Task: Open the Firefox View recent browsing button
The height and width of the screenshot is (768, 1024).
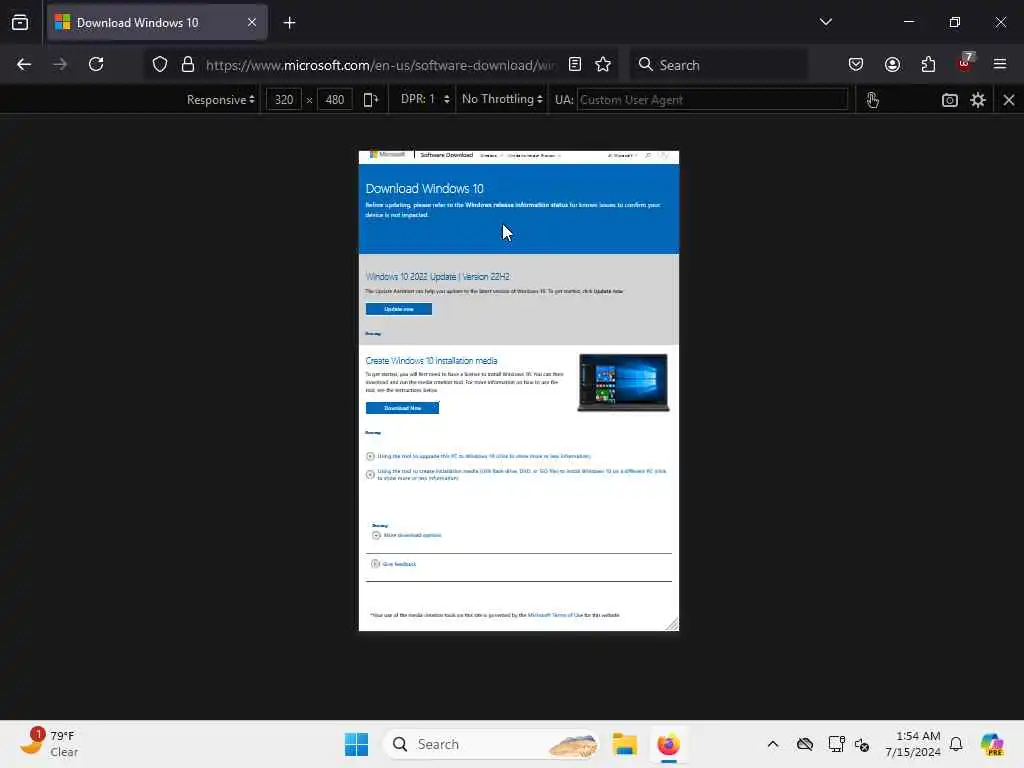Action: [x=20, y=22]
